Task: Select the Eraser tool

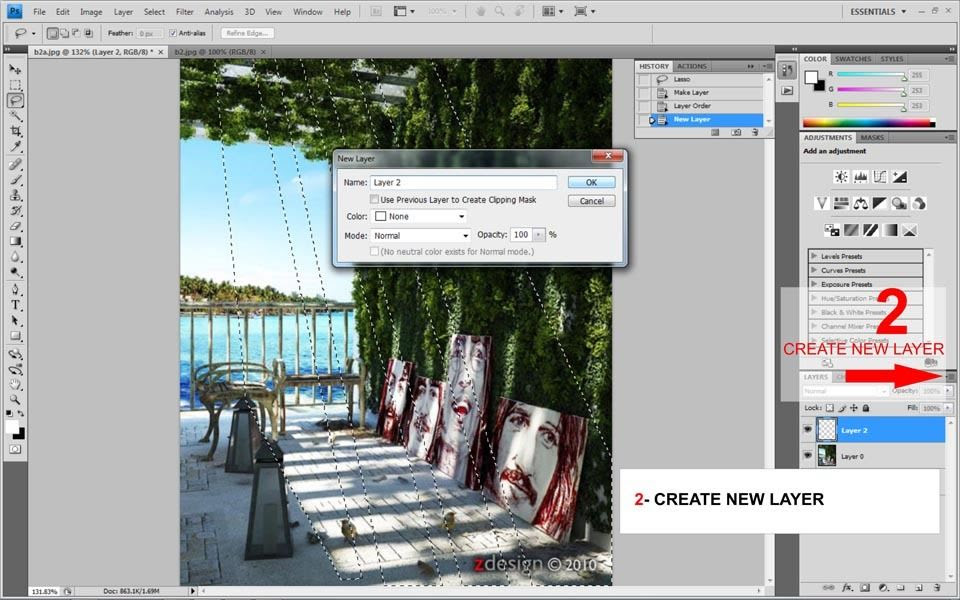Action: click(x=15, y=226)
